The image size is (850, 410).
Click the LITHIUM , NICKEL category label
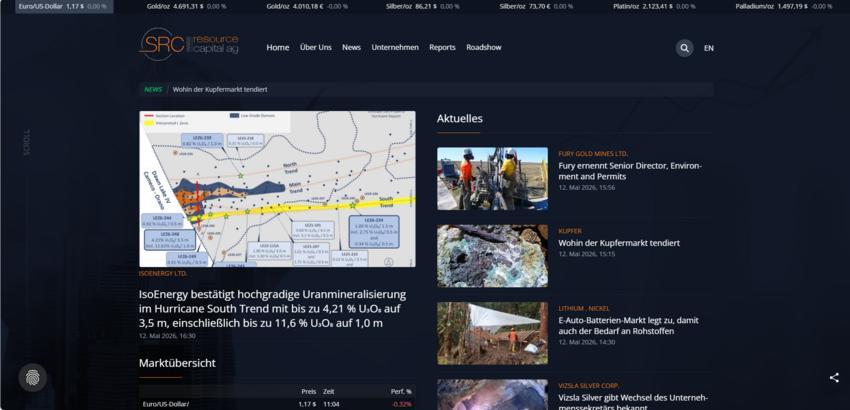click(584, 309)
